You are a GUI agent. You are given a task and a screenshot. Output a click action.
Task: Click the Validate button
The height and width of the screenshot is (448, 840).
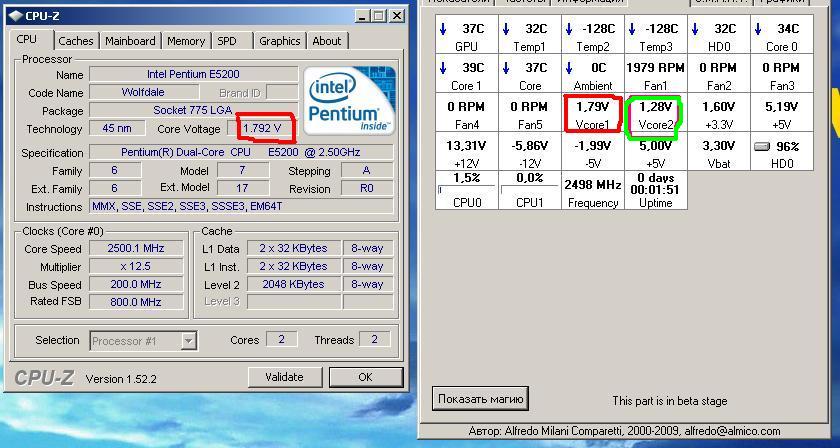pos(284,377)
